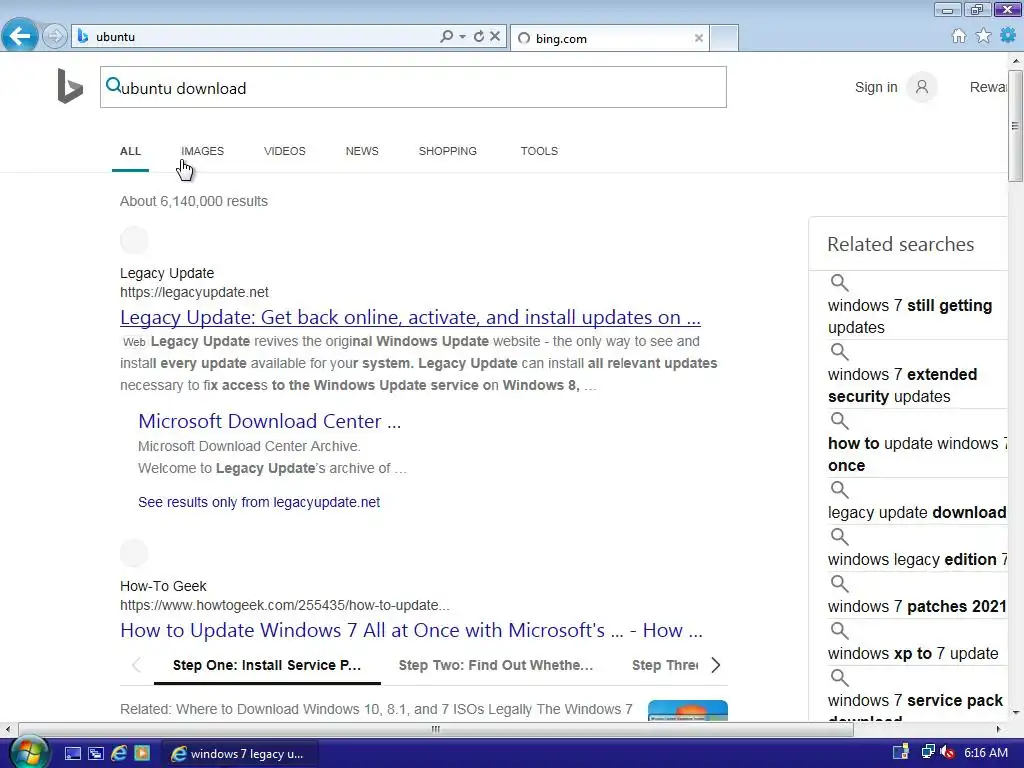Click the https://legacyupdate.net URL text
This screenshot has width=1024, height=768.
(x=194, y=293)
